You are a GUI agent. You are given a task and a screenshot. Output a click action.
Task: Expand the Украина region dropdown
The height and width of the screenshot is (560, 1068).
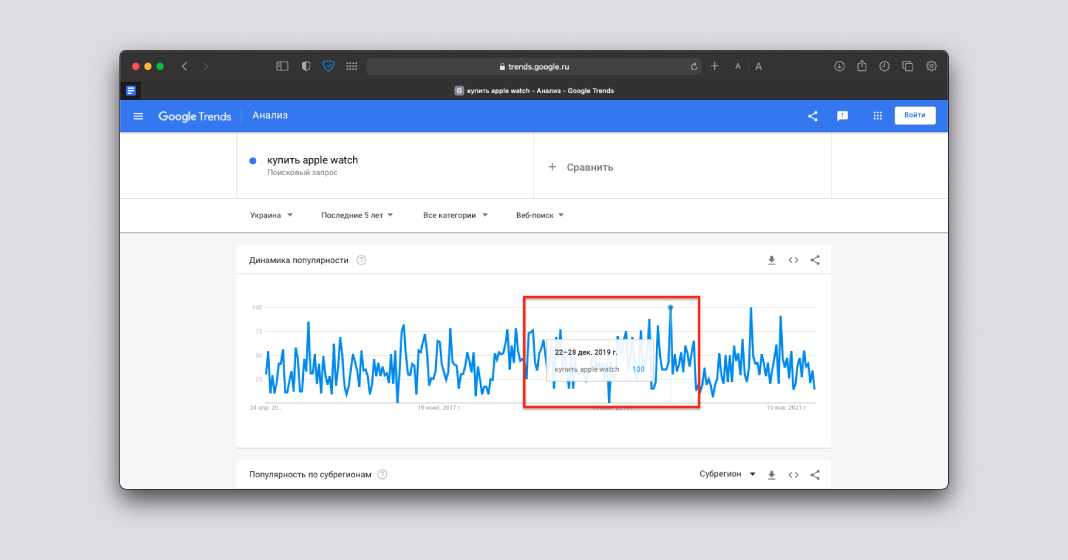pyautogui.click(x=271, y=215)
